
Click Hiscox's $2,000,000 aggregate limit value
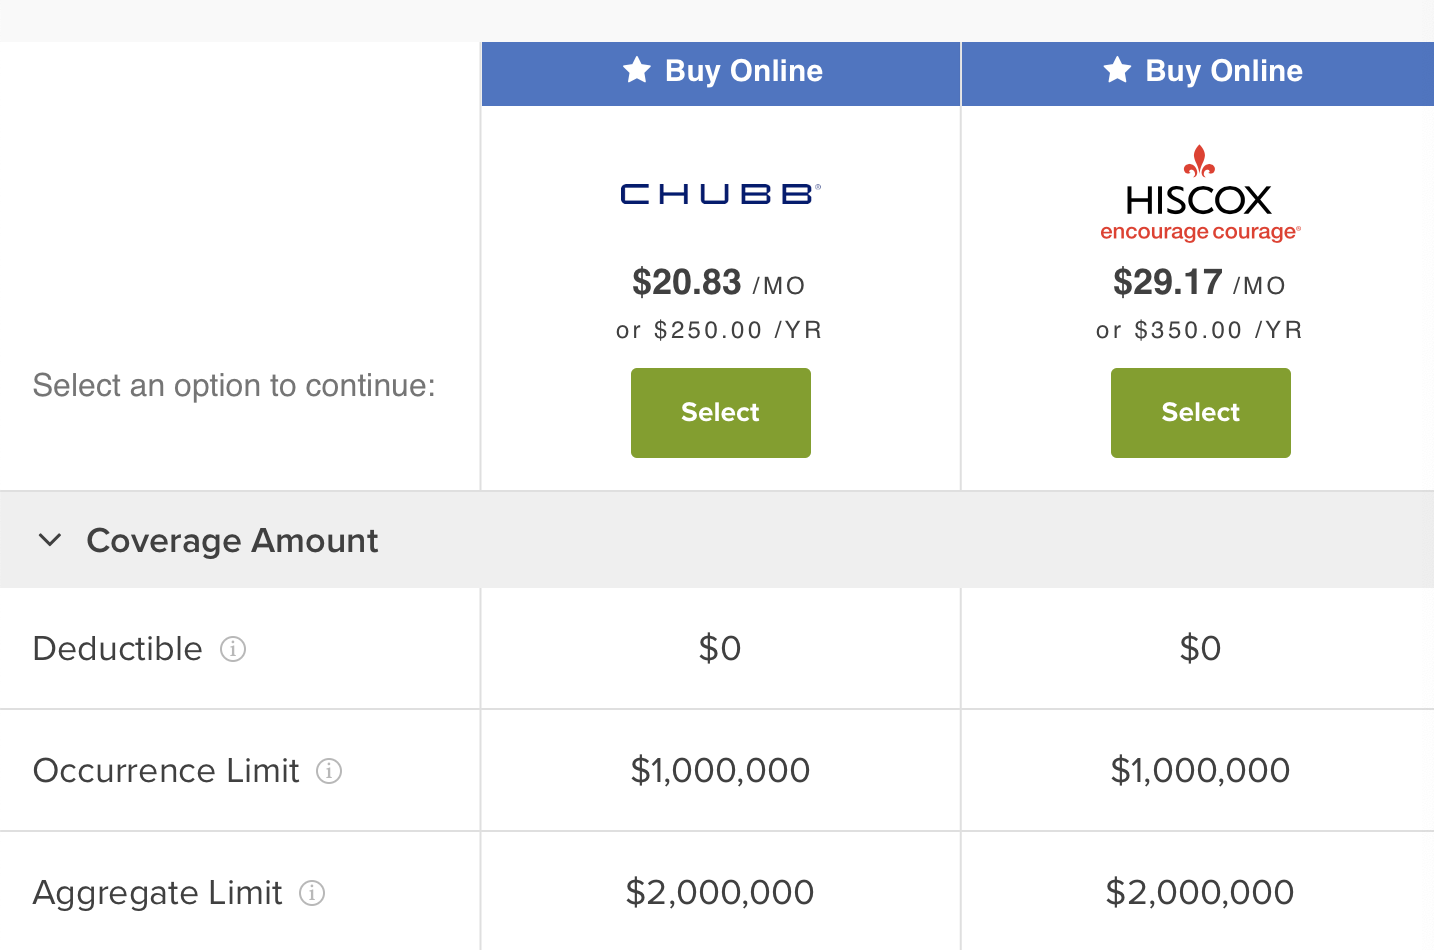tap(1200, 893)
